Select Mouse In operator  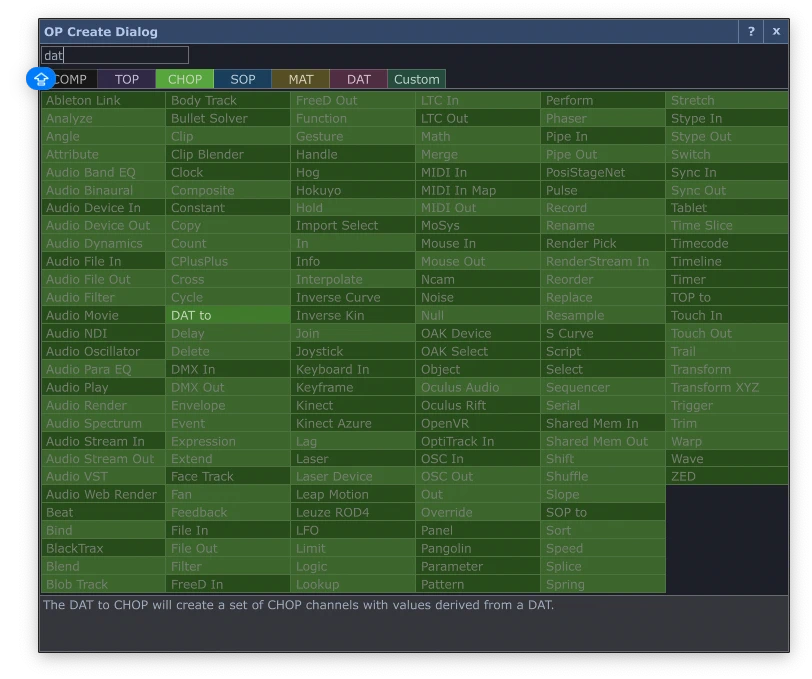[477, 243]
